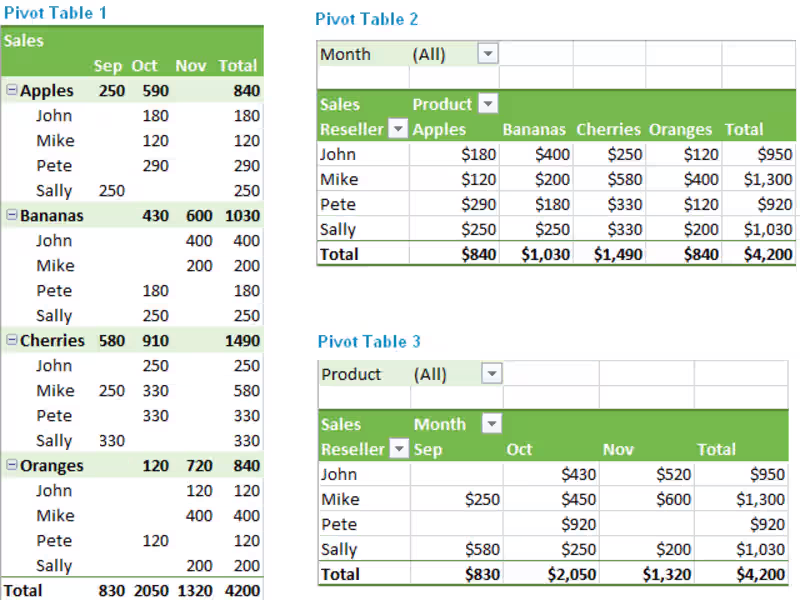
Task: Collapse the Cherries row group
Action: coord(11,341)
